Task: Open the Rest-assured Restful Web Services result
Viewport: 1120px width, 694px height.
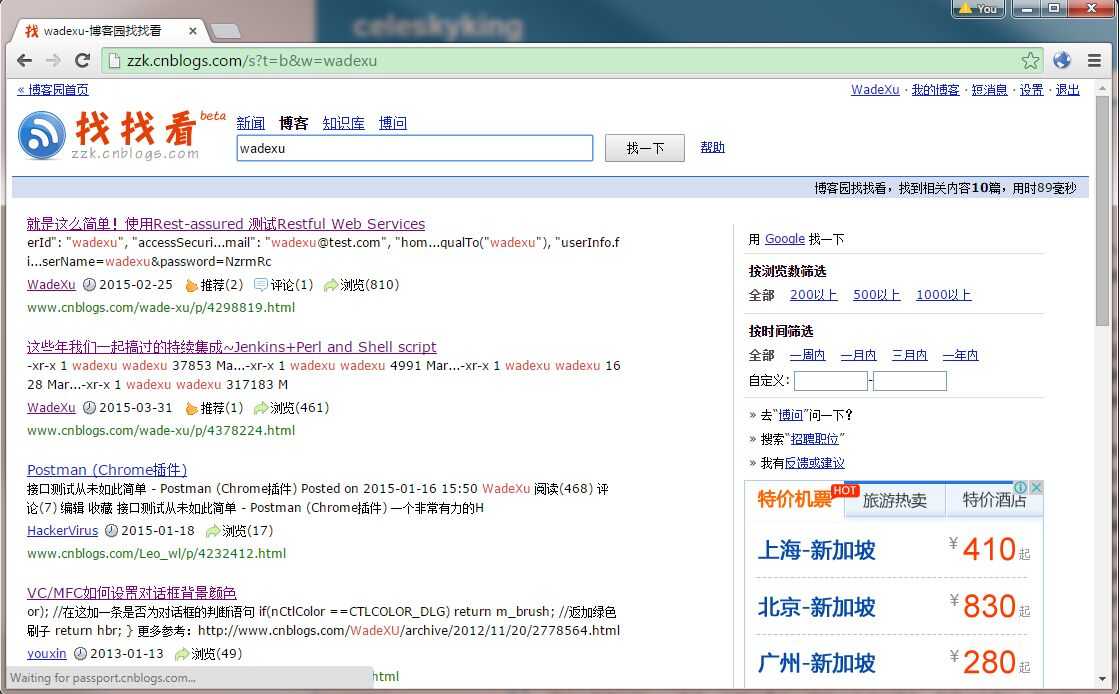Action: pyautogui.click(x=226, y=223)
